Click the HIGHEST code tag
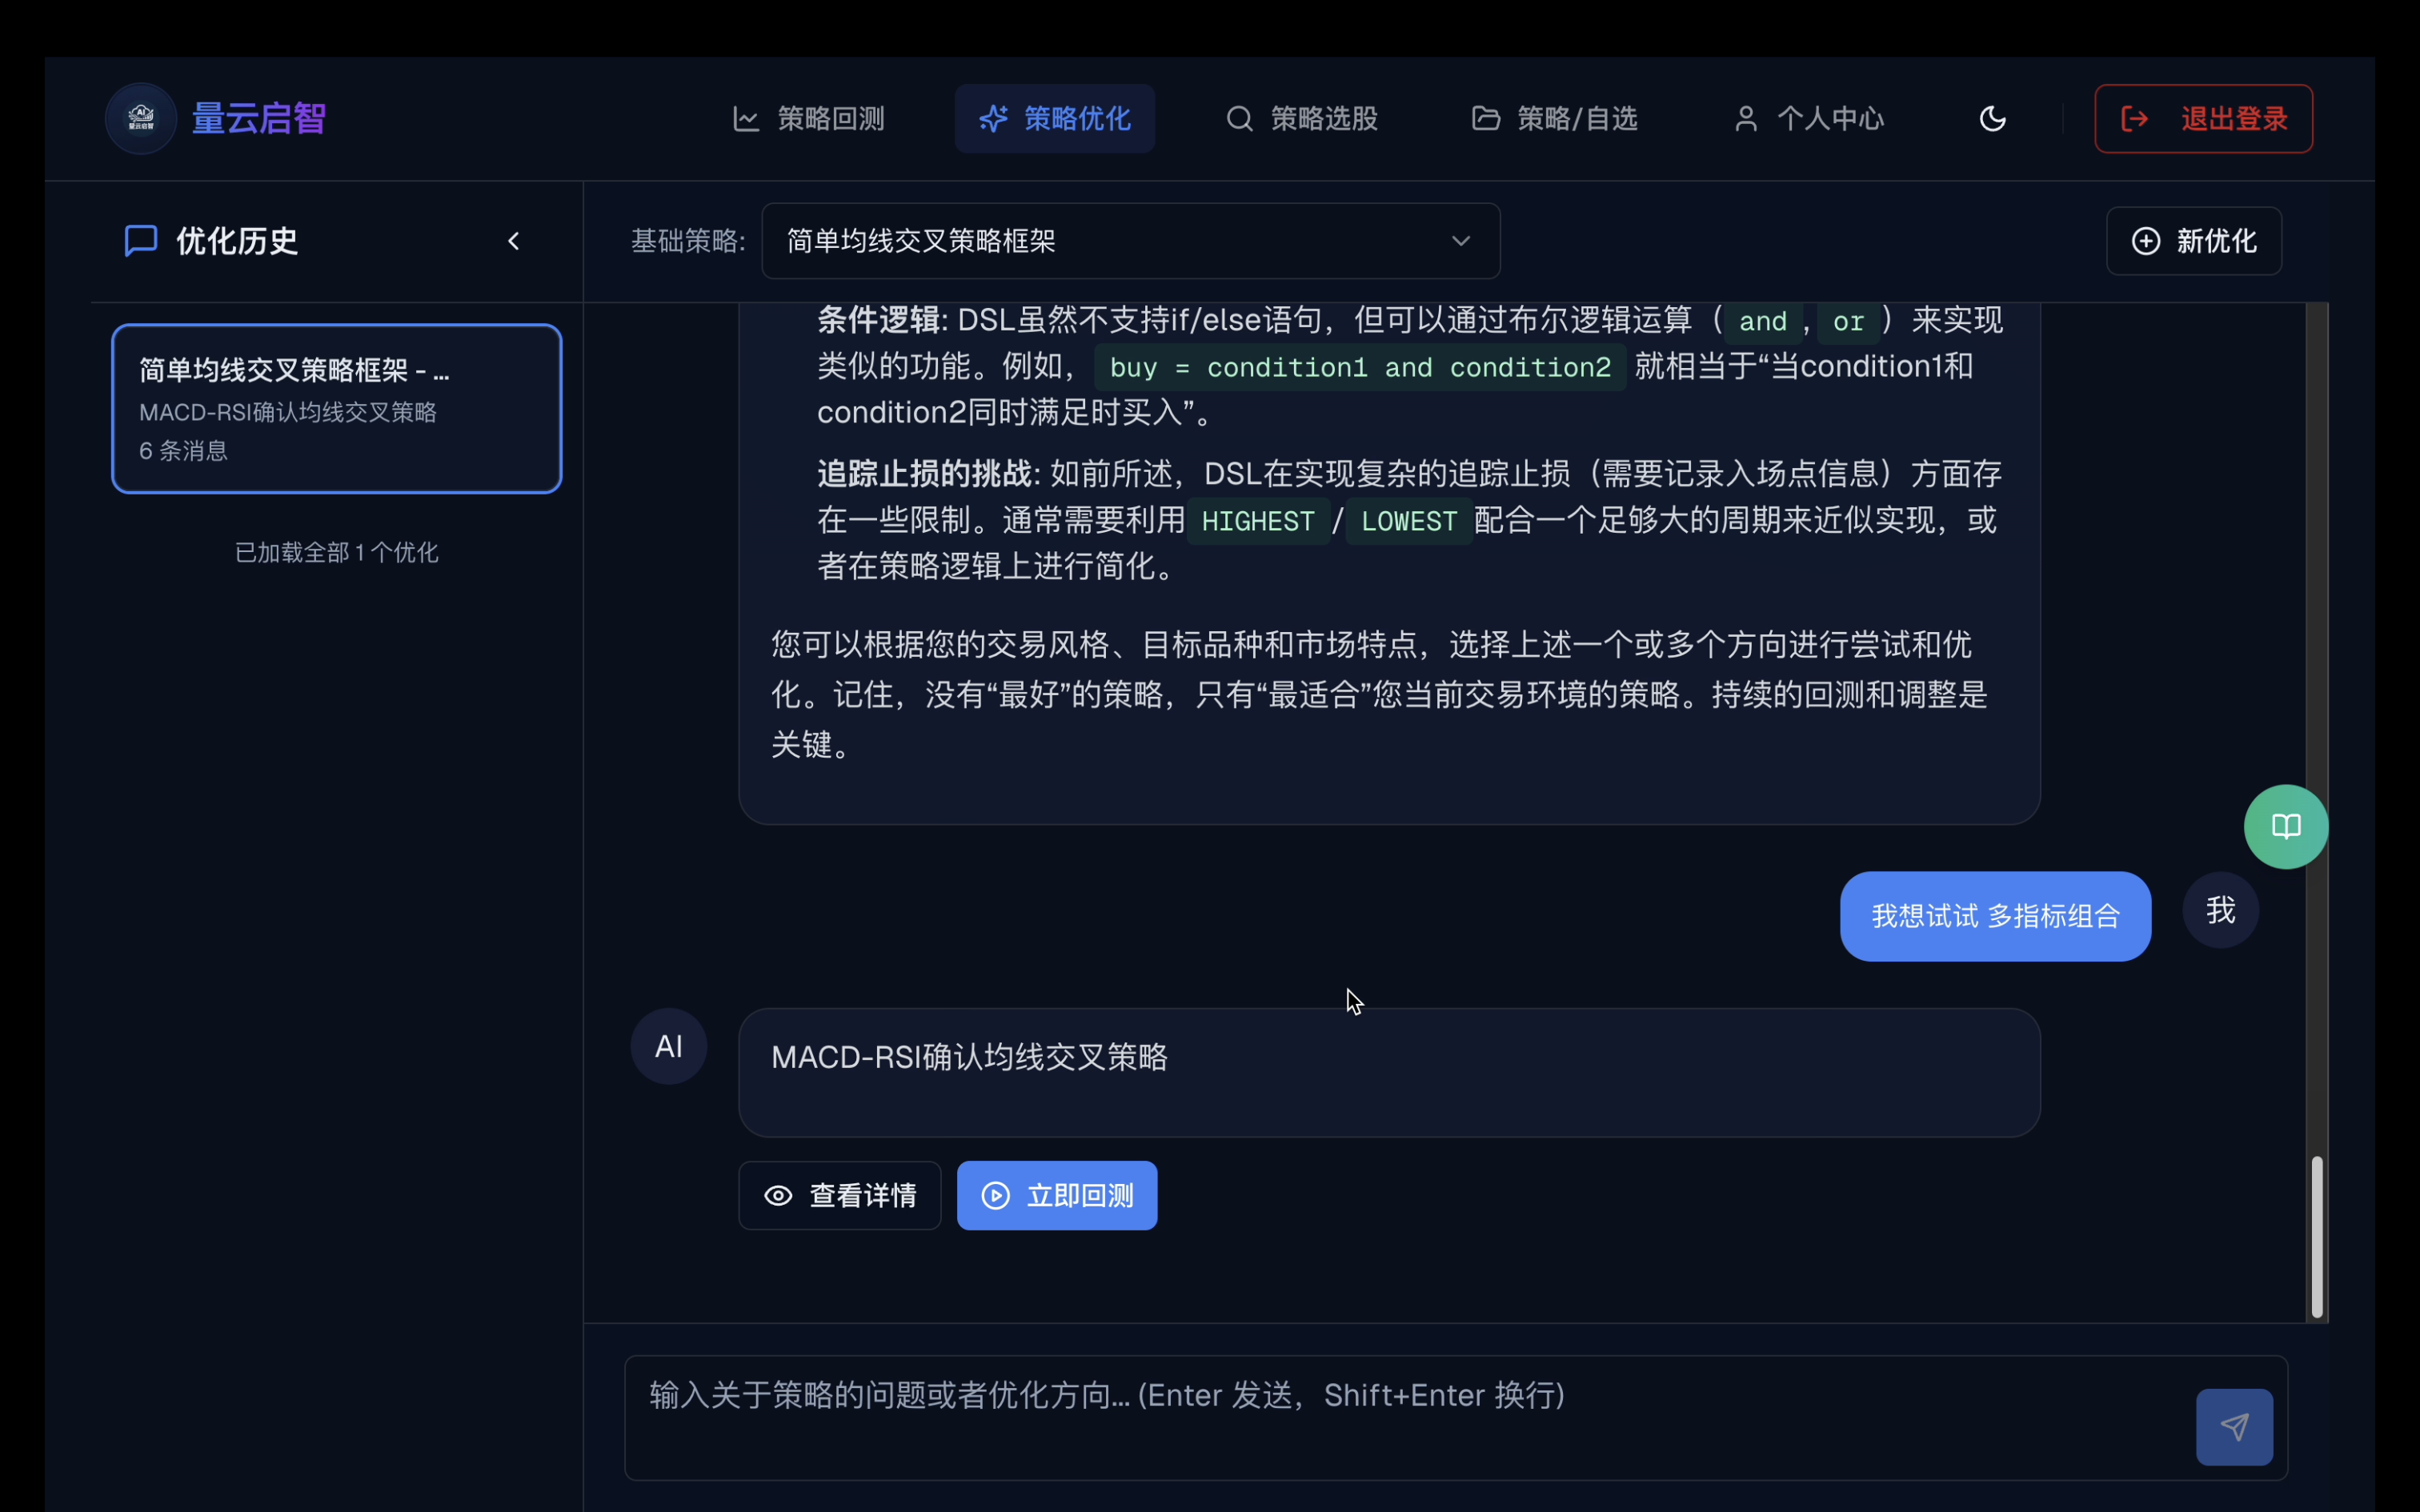The image size is (2420, 1512). [1257, 521]
